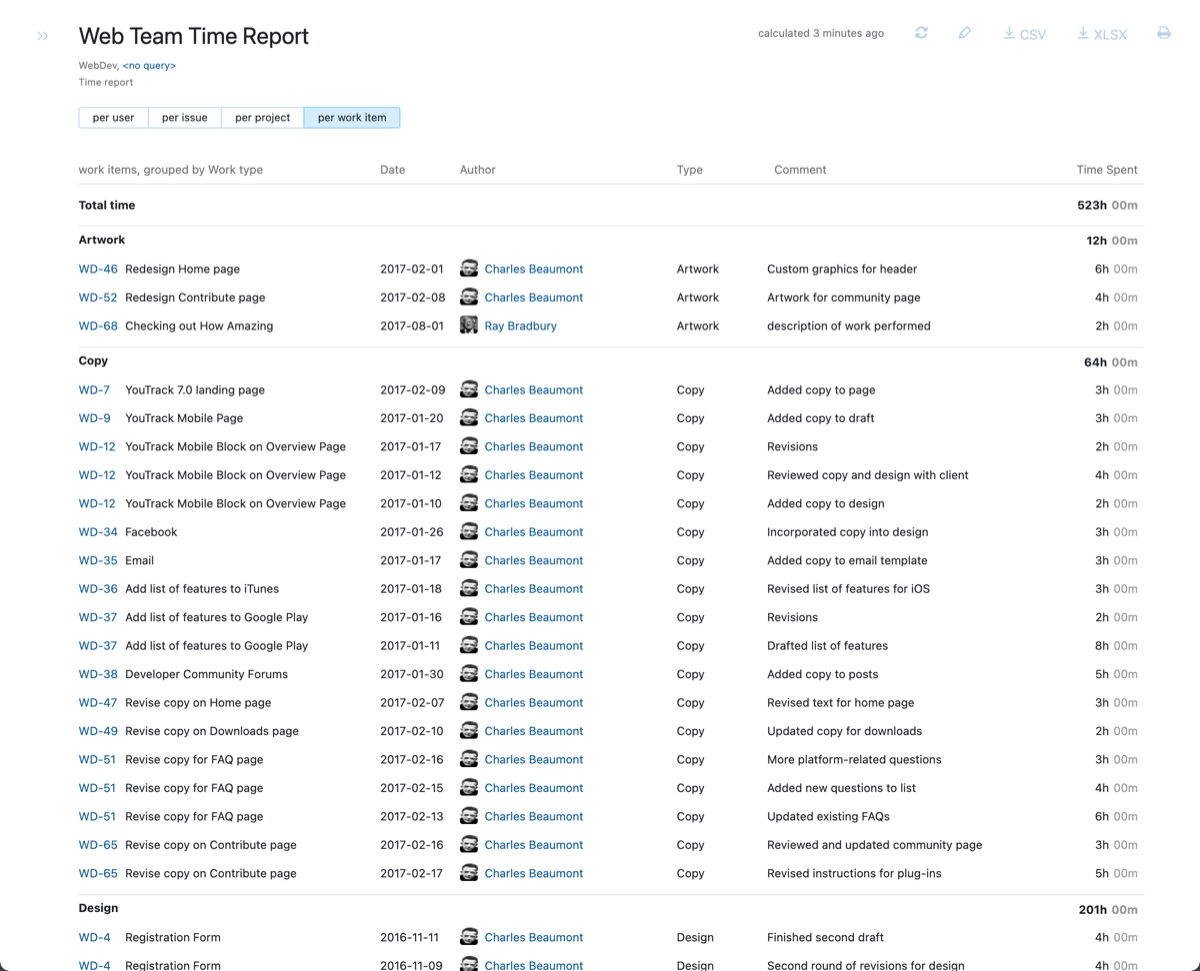Click Charles Beaumont's avatar on WD-46
Screen dimensions: 1200x971
[468, 268]
